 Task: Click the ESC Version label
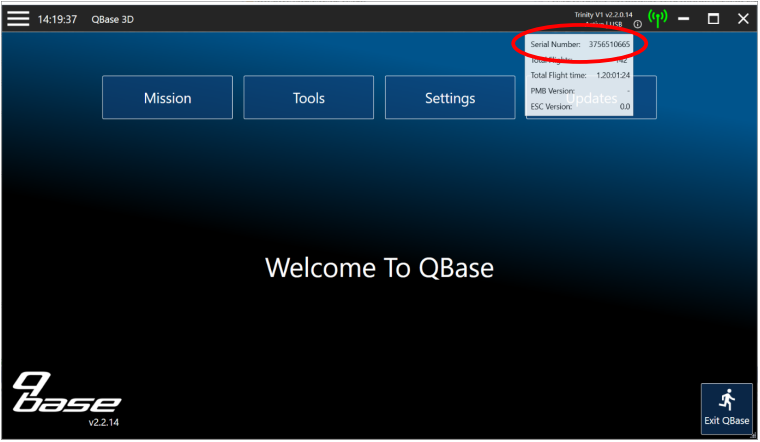551,106
